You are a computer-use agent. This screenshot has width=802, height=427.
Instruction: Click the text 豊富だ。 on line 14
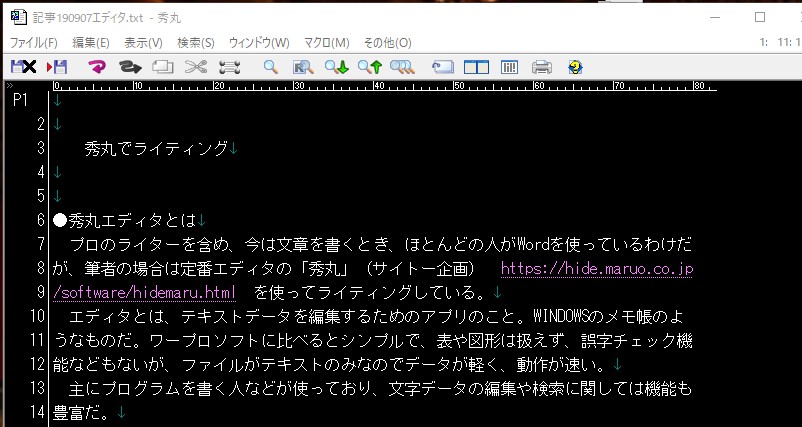pyautogui.click(x=82, y=412)
